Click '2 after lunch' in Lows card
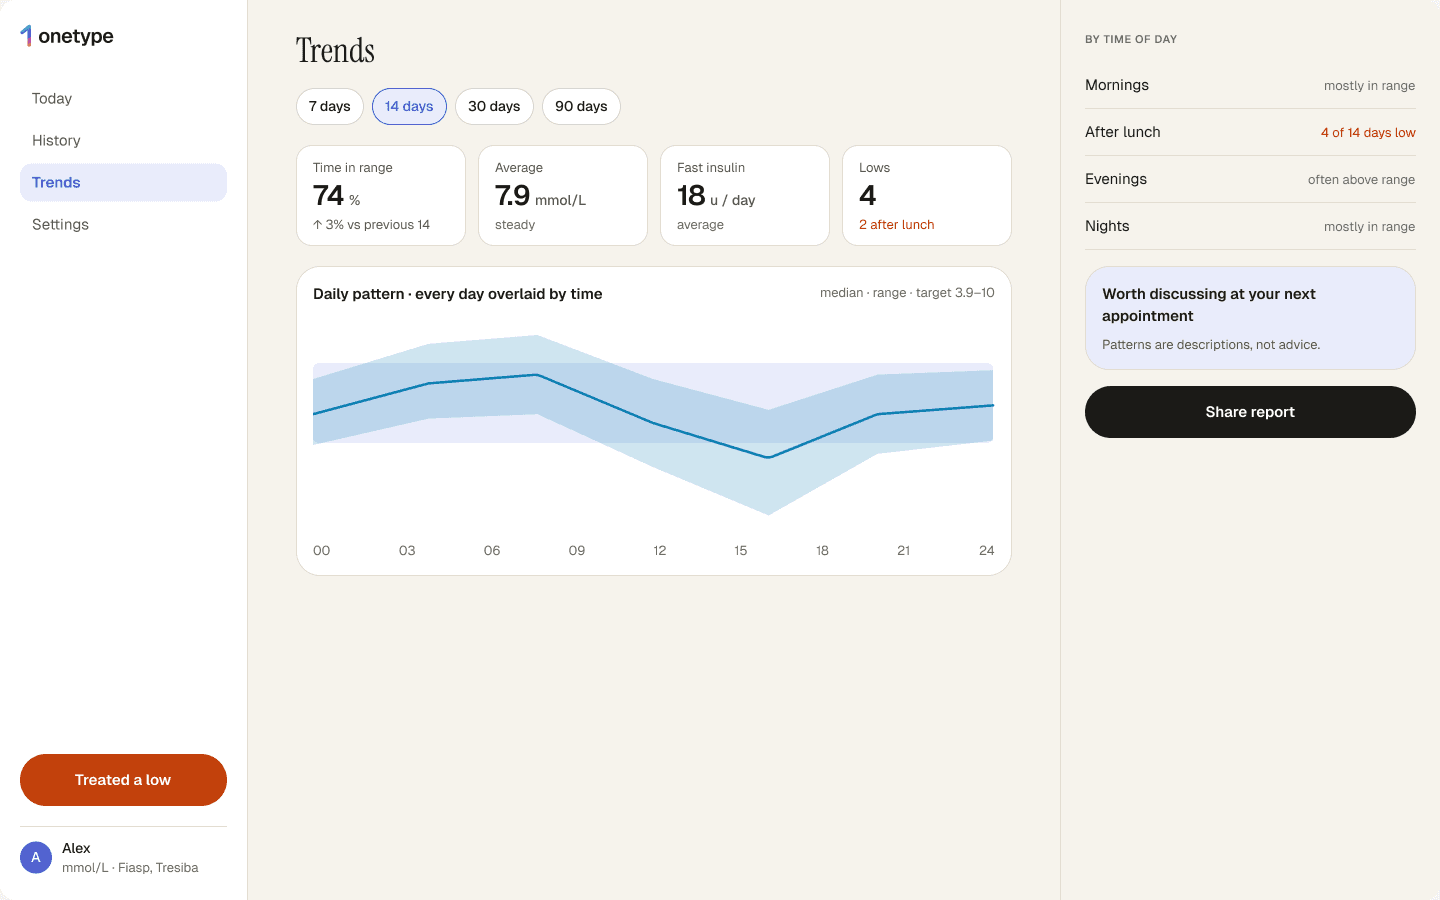Screen dimensions: 1440x900 click(x=896, y=225)
